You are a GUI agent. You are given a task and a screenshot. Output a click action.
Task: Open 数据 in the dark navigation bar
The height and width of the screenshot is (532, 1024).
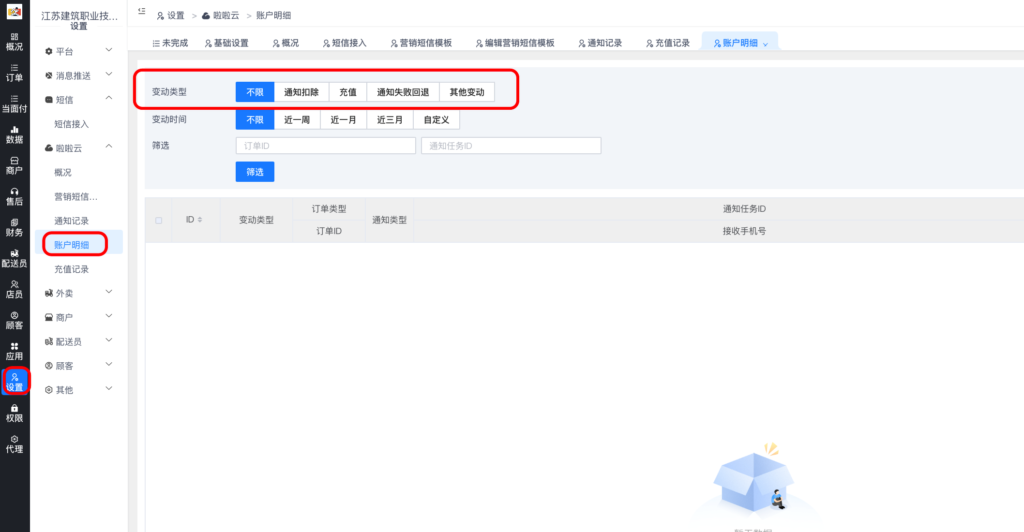[x=14, y=134]
